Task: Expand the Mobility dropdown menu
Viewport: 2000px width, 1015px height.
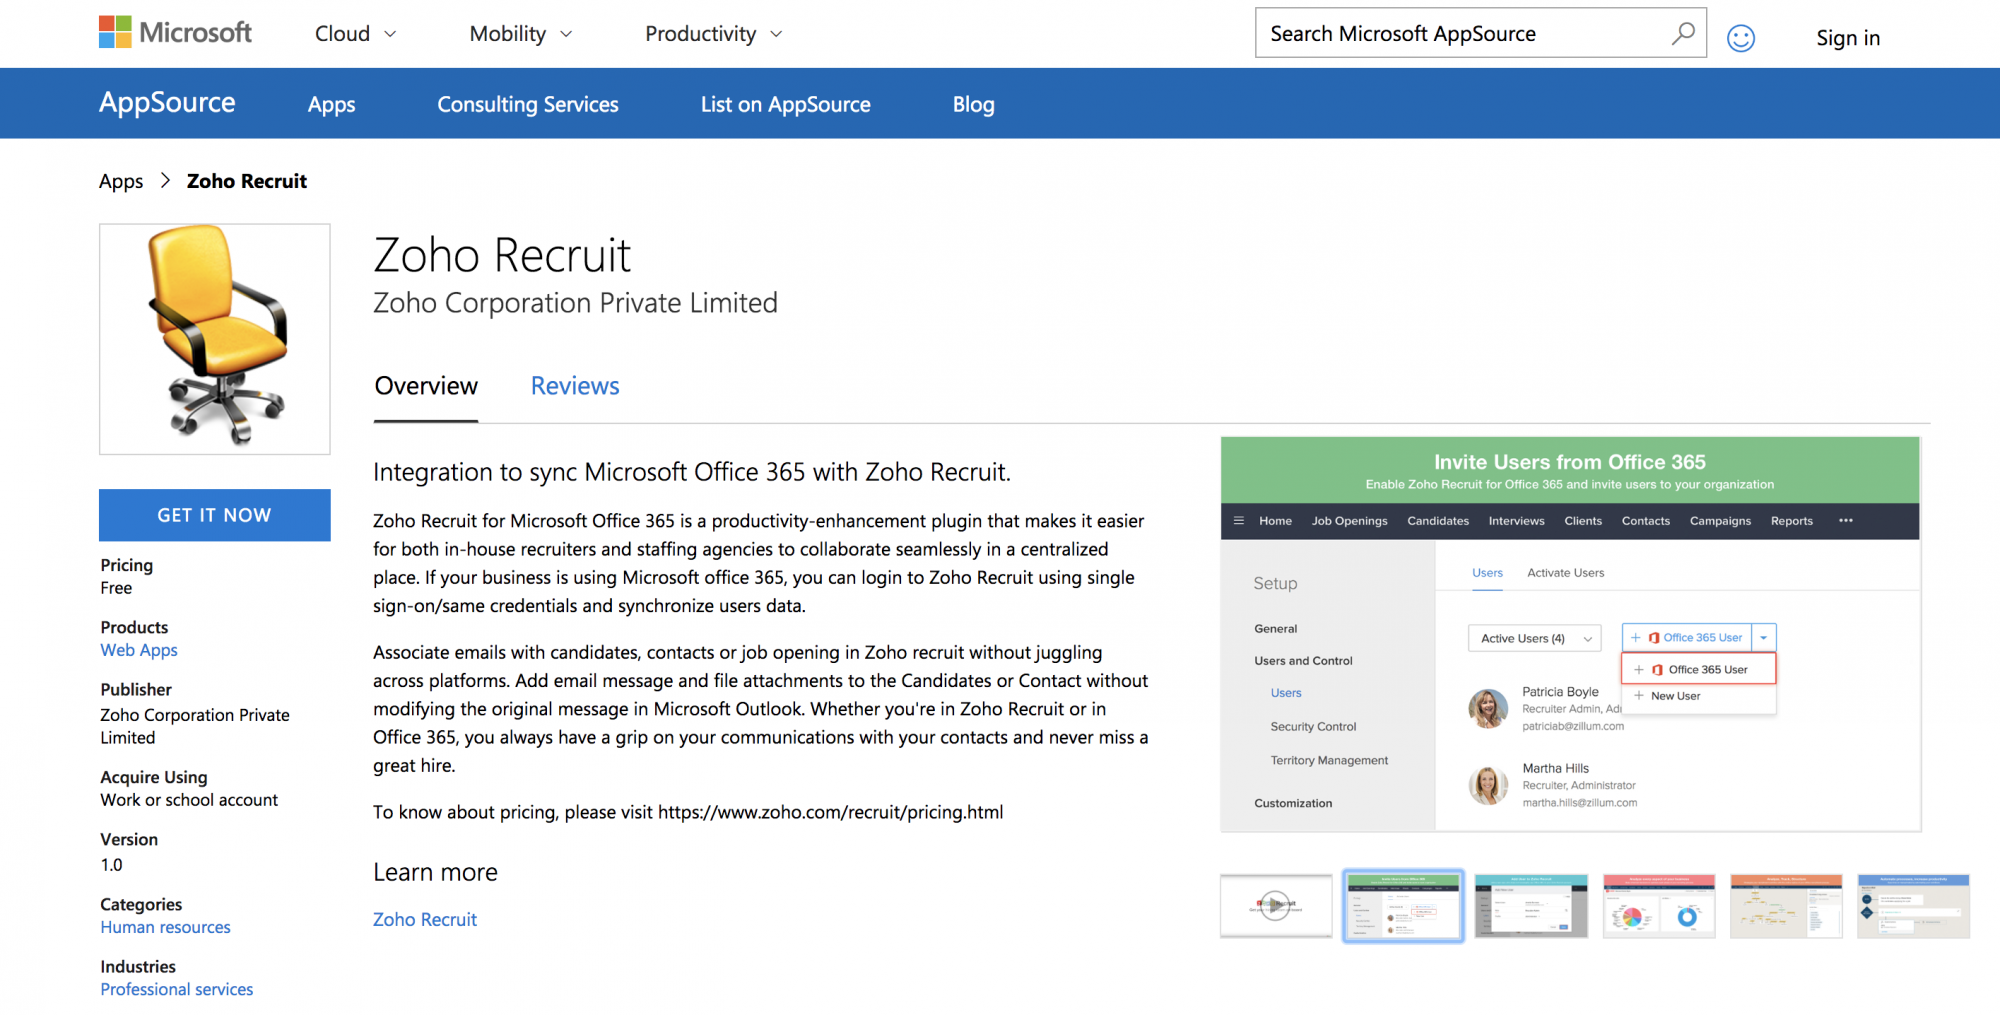Action: (520, 34)
